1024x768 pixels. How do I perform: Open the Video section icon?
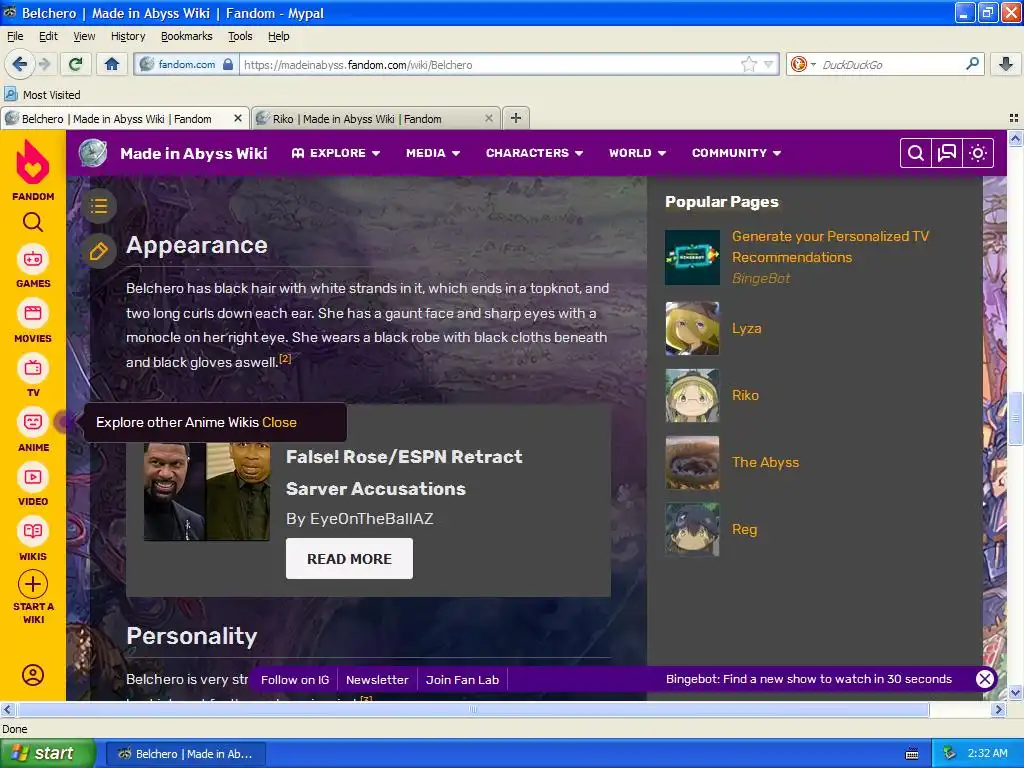(33, 477)
